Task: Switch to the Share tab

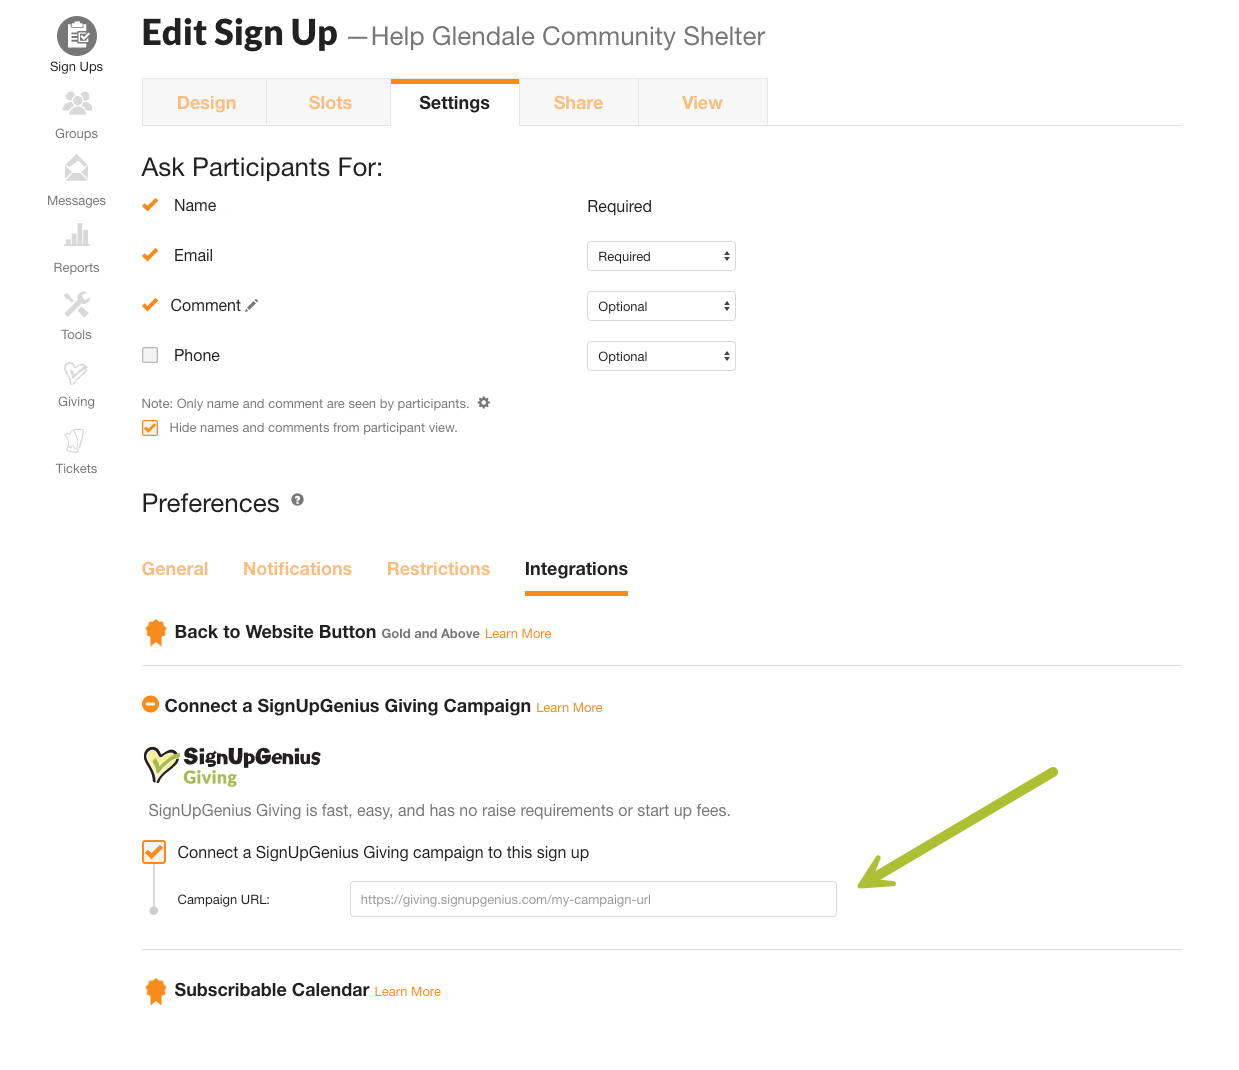Action: (x=578, y=102)
